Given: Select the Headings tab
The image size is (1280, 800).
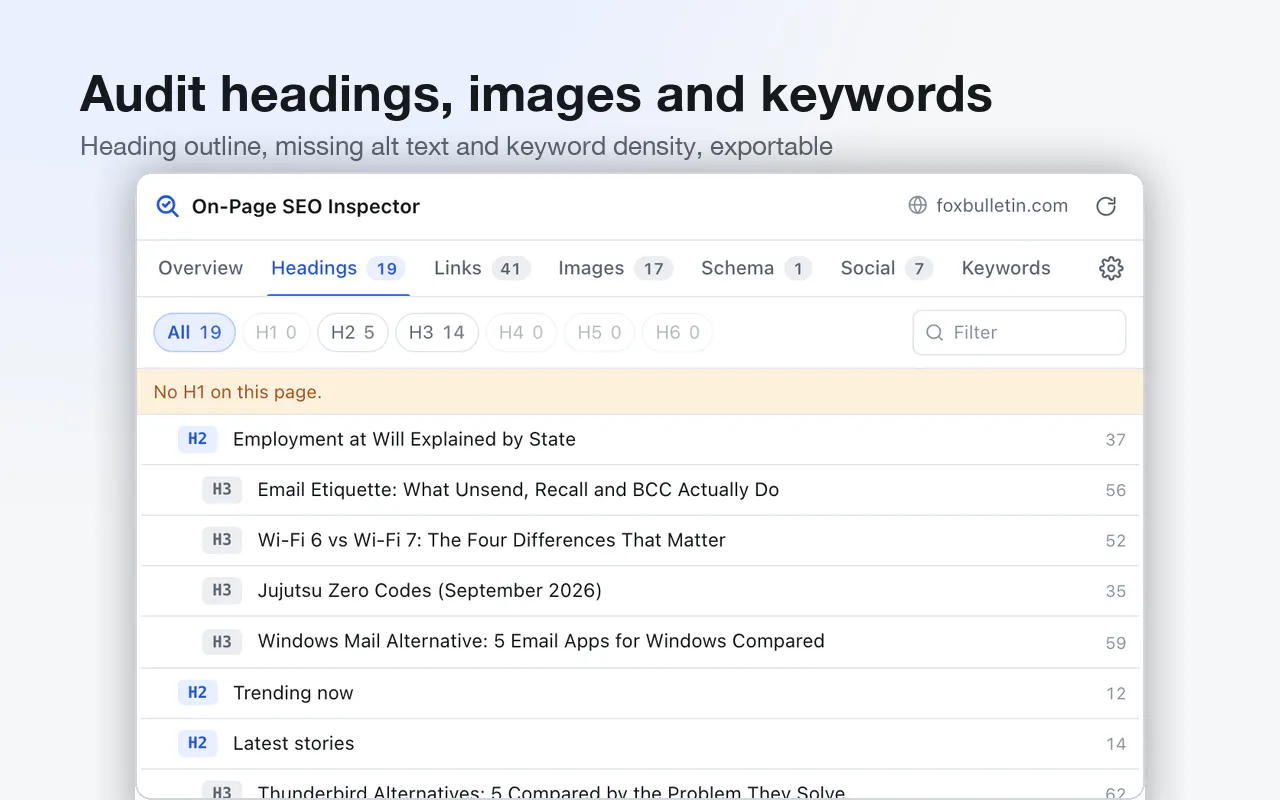Looking at the screenshot, I should point(338,268).
